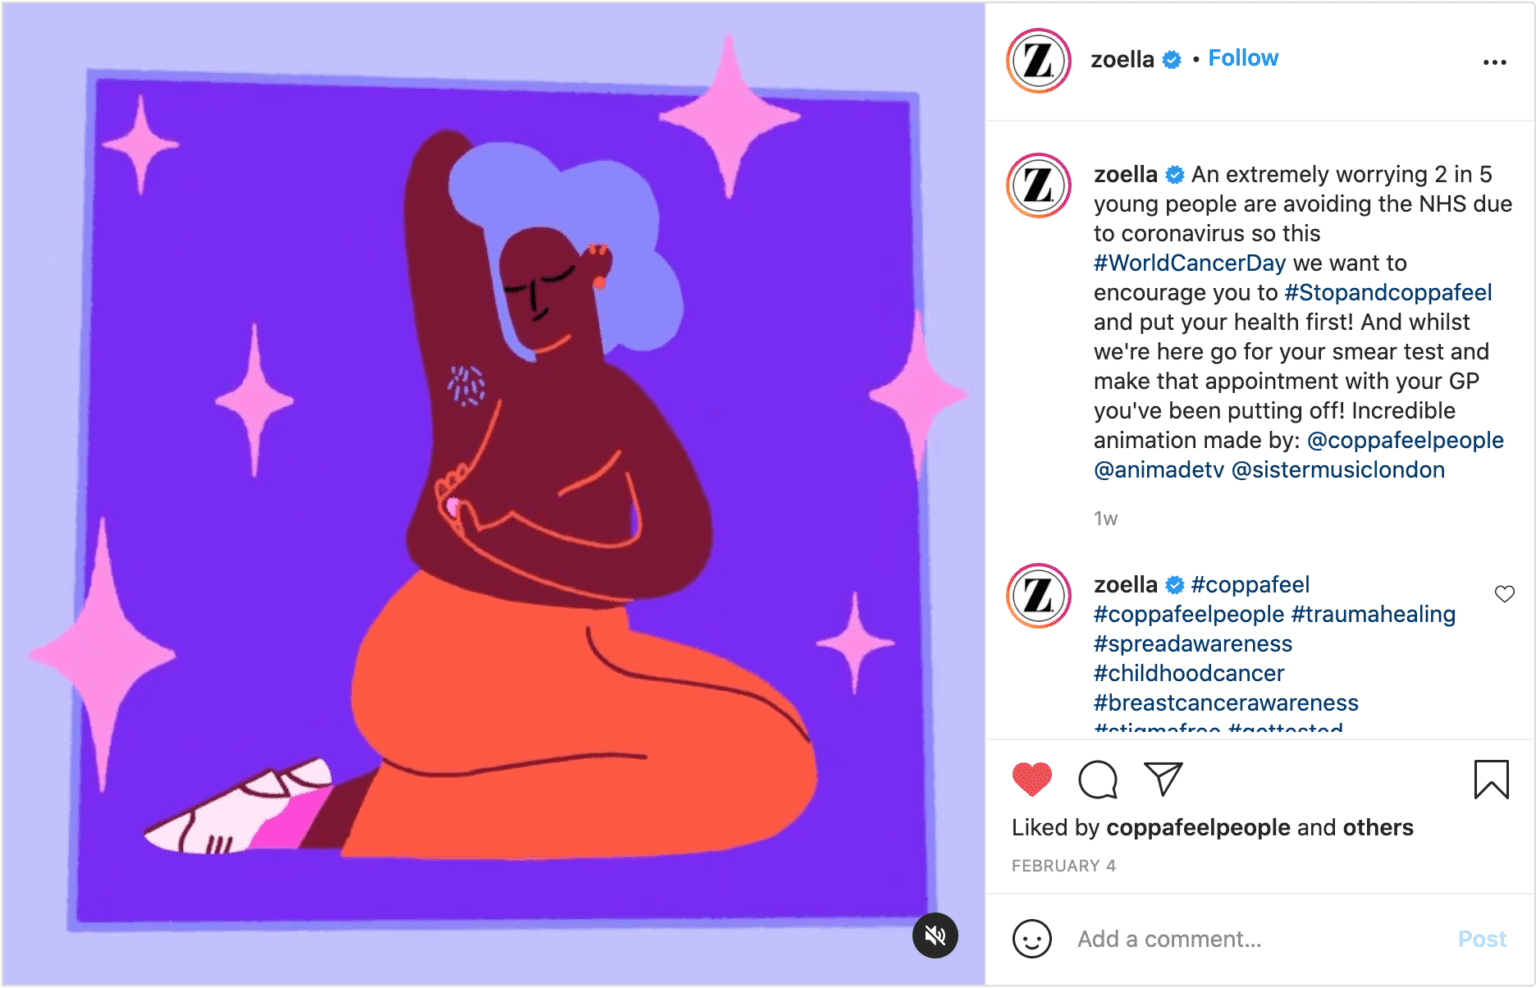1536x988 pixels.
Task: Open the #breastcancerawareness hashtag
Action: click(1226, 703)
